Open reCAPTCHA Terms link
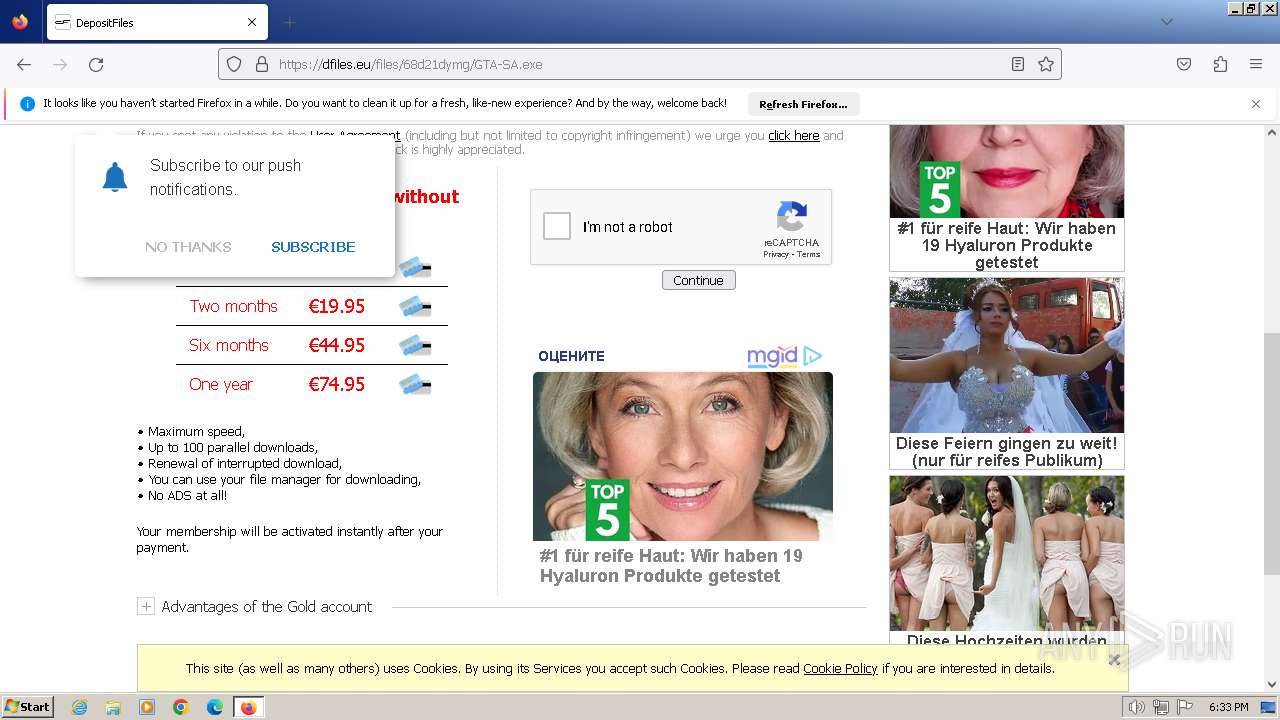Screen dimensions: 1280x720 click(808, 255)
